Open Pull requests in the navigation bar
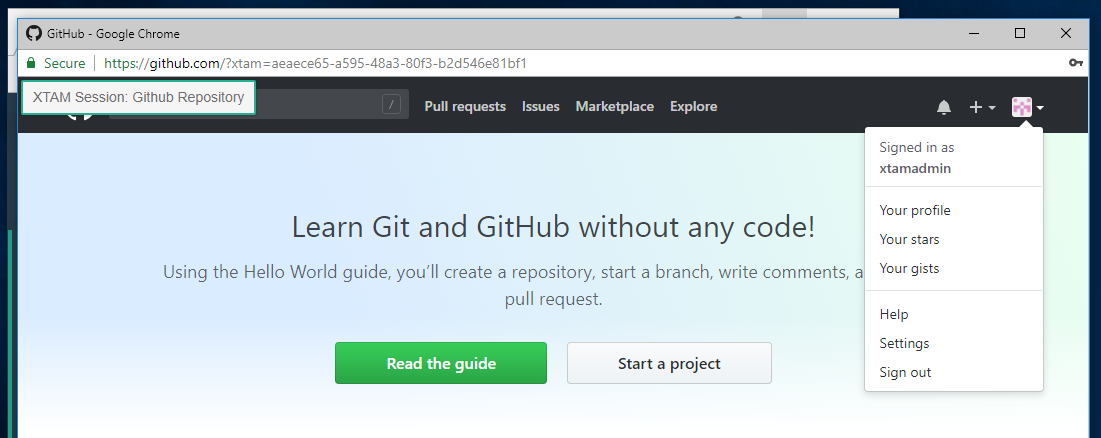The height and width of the screenshot is (438, 1101). coord(465,106)
